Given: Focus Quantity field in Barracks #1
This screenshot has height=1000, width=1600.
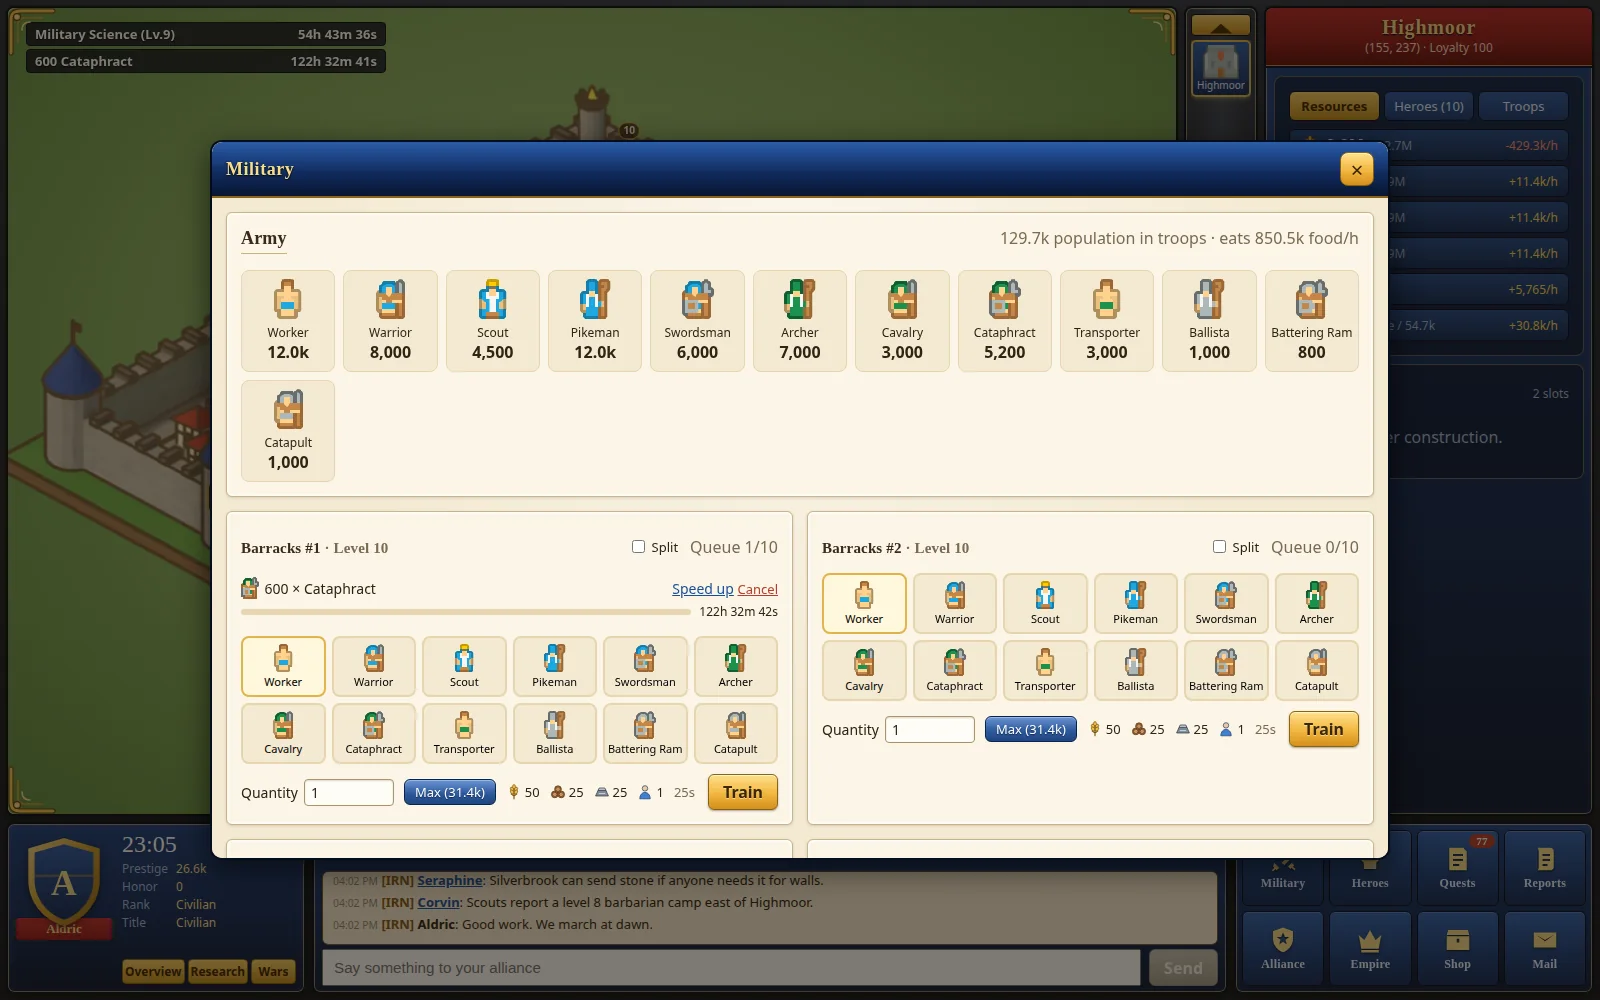Looking at the screenshot, I should tap(348, 793).
